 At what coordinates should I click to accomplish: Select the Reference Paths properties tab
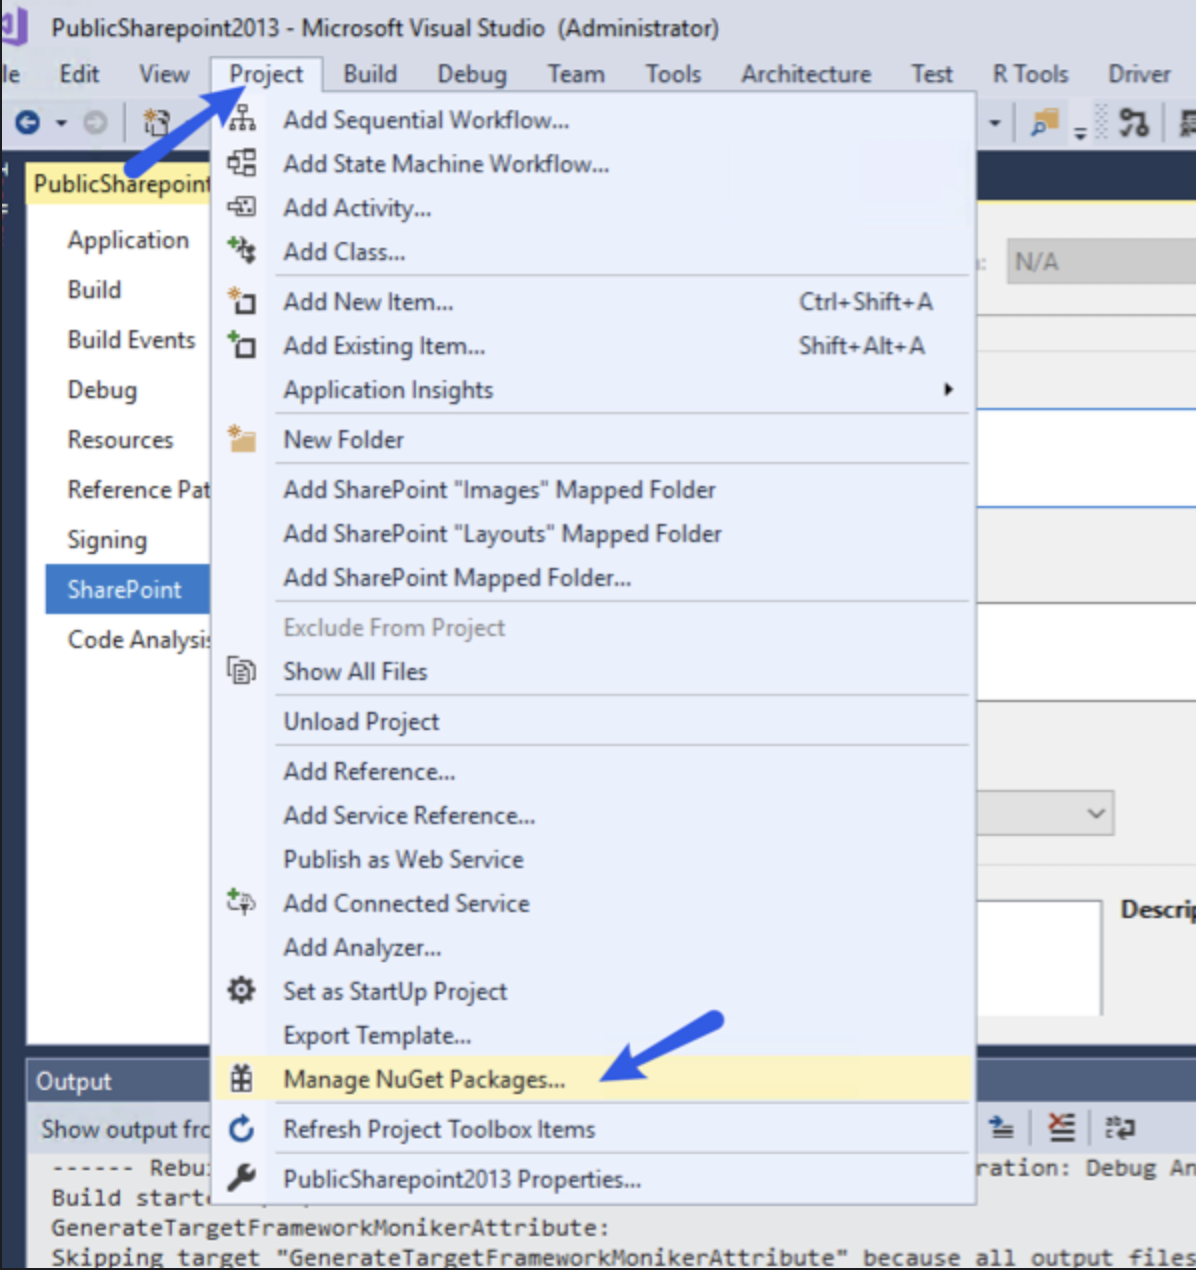(128, 490)
